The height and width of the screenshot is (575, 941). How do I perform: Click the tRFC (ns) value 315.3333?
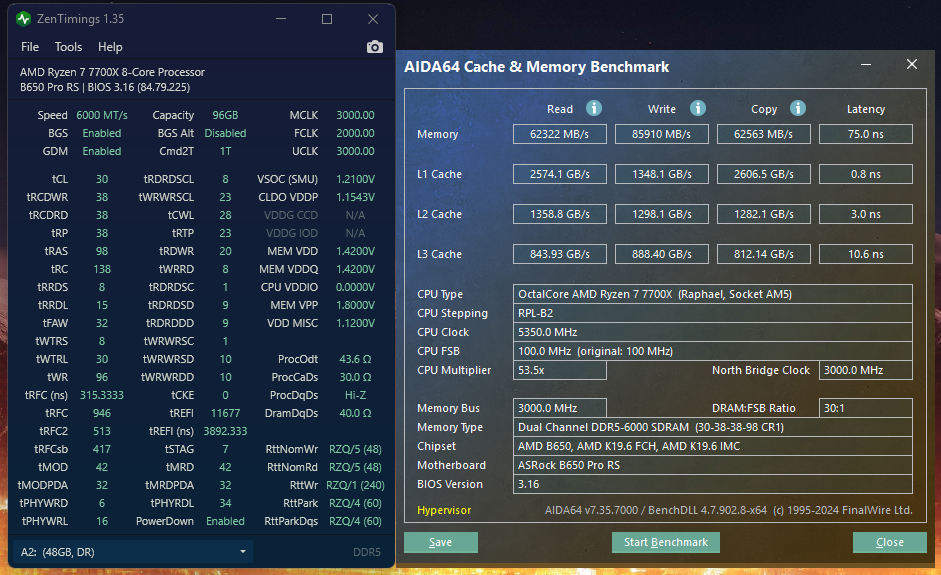click(101, 395)
